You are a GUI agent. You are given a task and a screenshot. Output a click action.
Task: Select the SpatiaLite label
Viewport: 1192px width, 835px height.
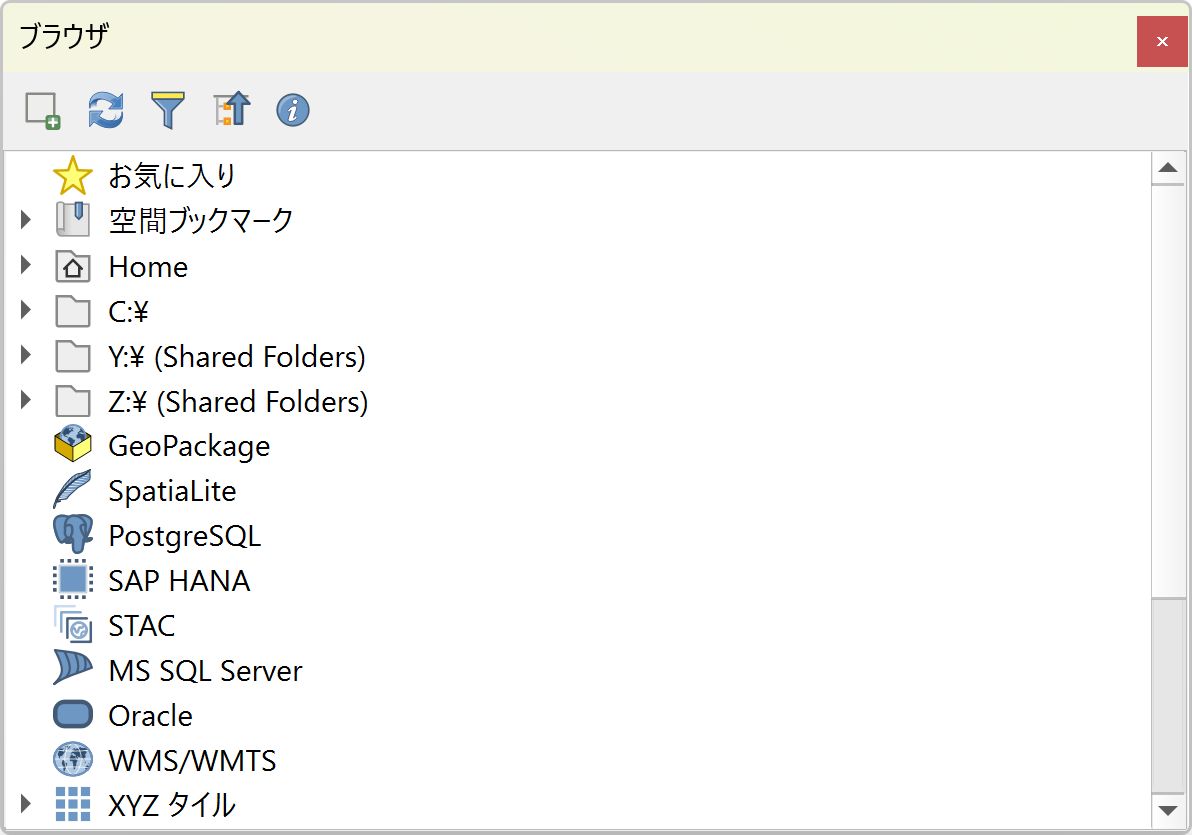pyautogui.click(x=172, y=491)
